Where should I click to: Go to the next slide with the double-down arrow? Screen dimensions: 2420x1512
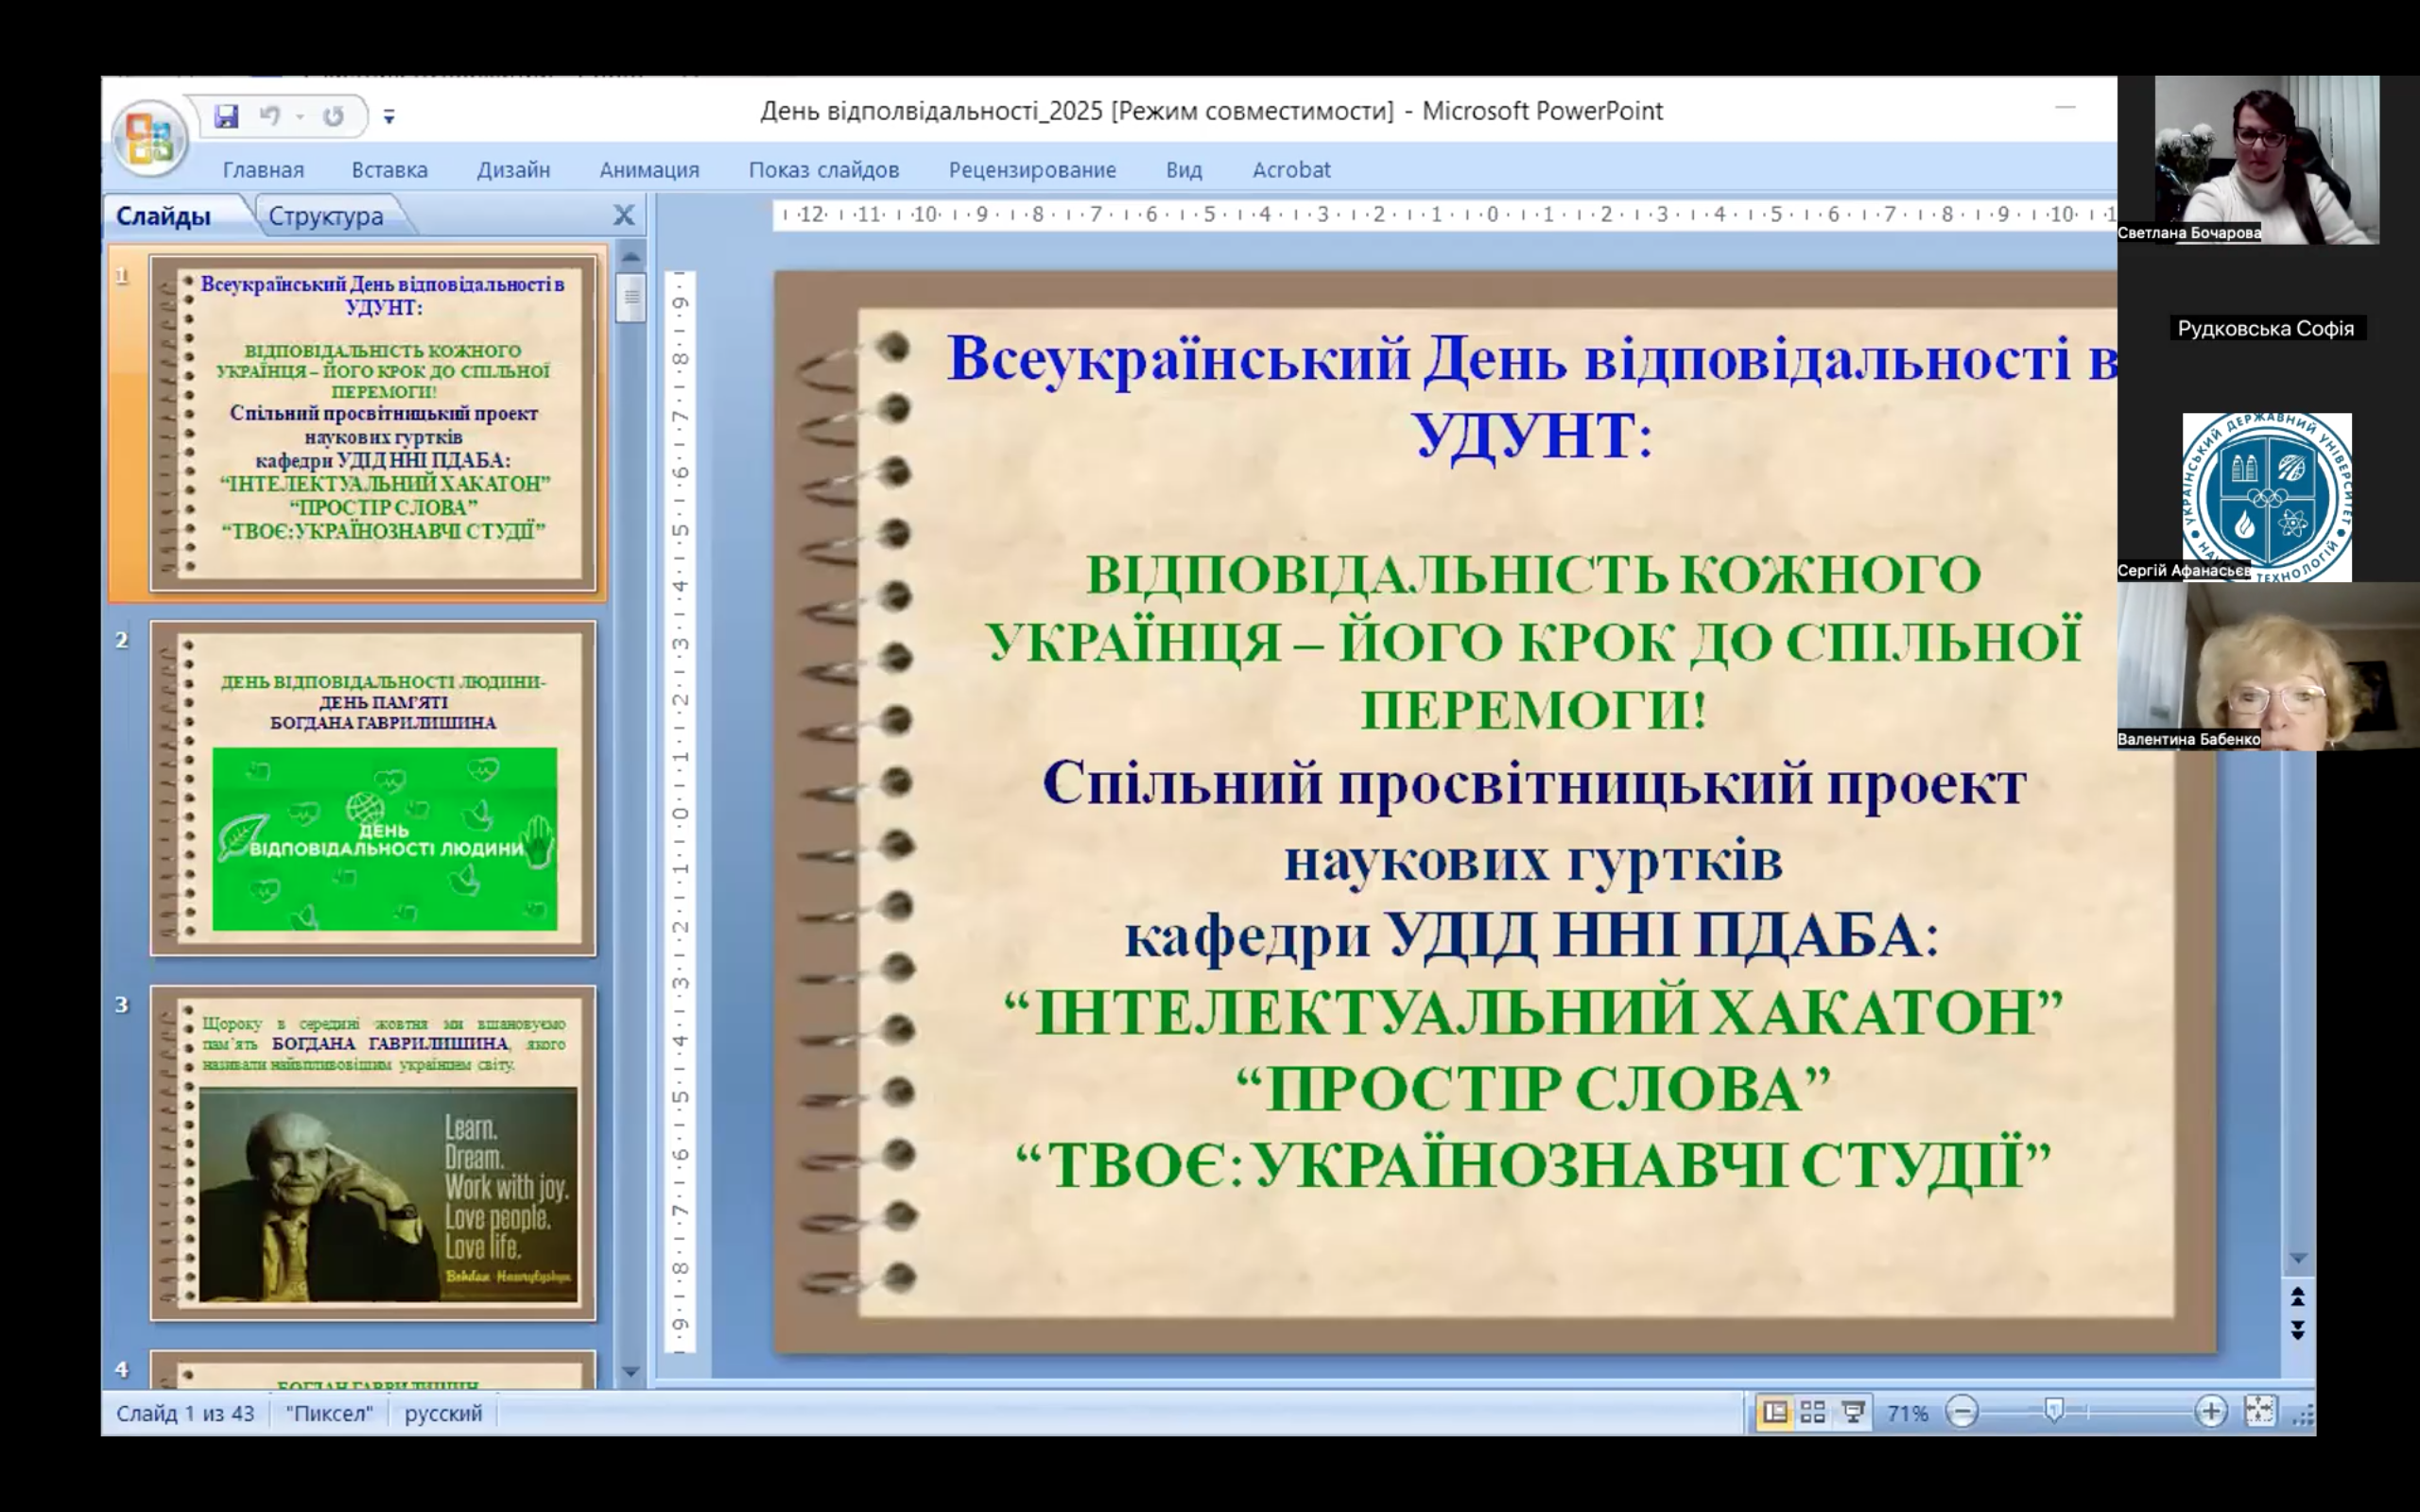[x=2297, y=1330]
